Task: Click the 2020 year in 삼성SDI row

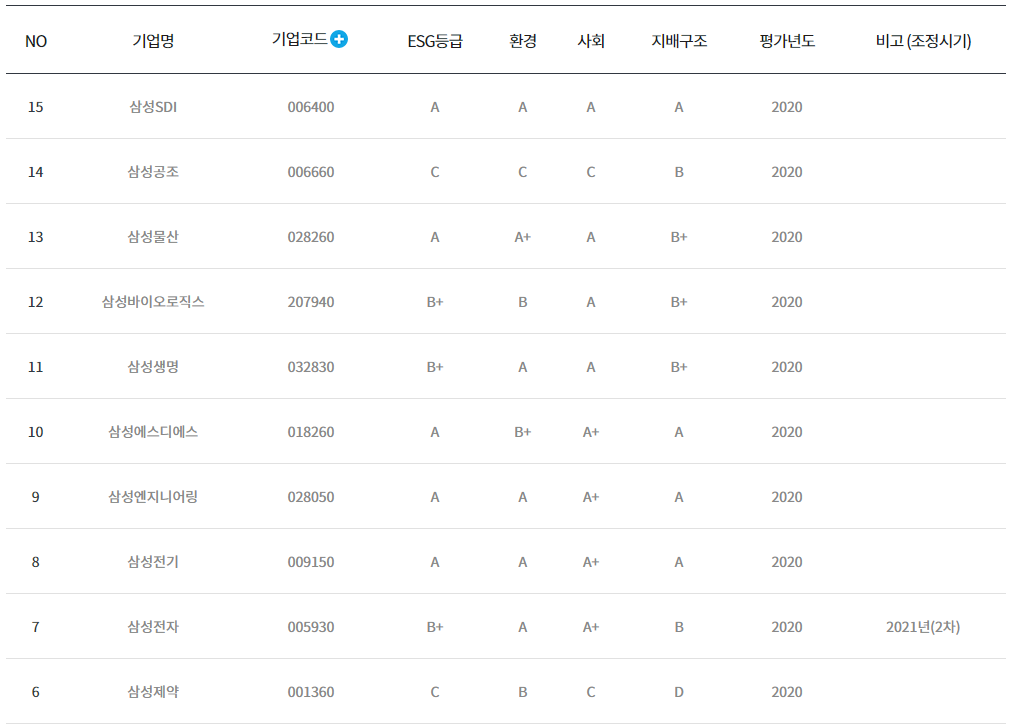Action: (x=787, y=107)
